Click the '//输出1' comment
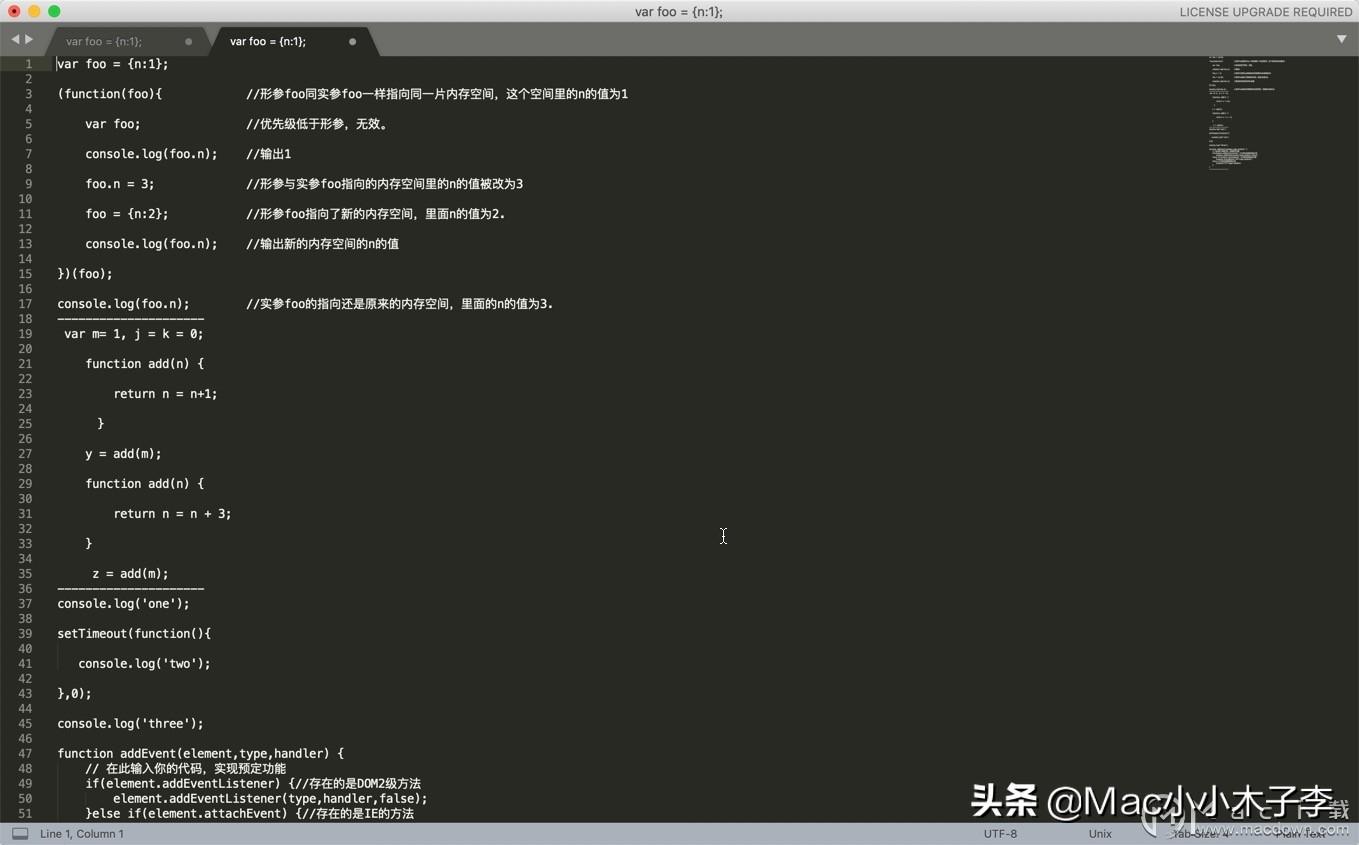Image resolution: width=1359 pixels, height=845 pixels. [269, 154]
